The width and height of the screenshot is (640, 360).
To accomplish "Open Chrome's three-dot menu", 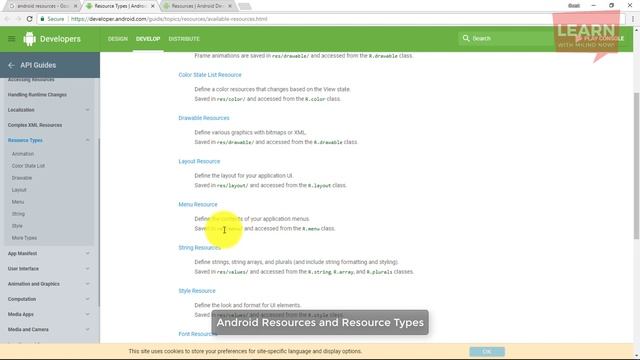I will [633, 19].
